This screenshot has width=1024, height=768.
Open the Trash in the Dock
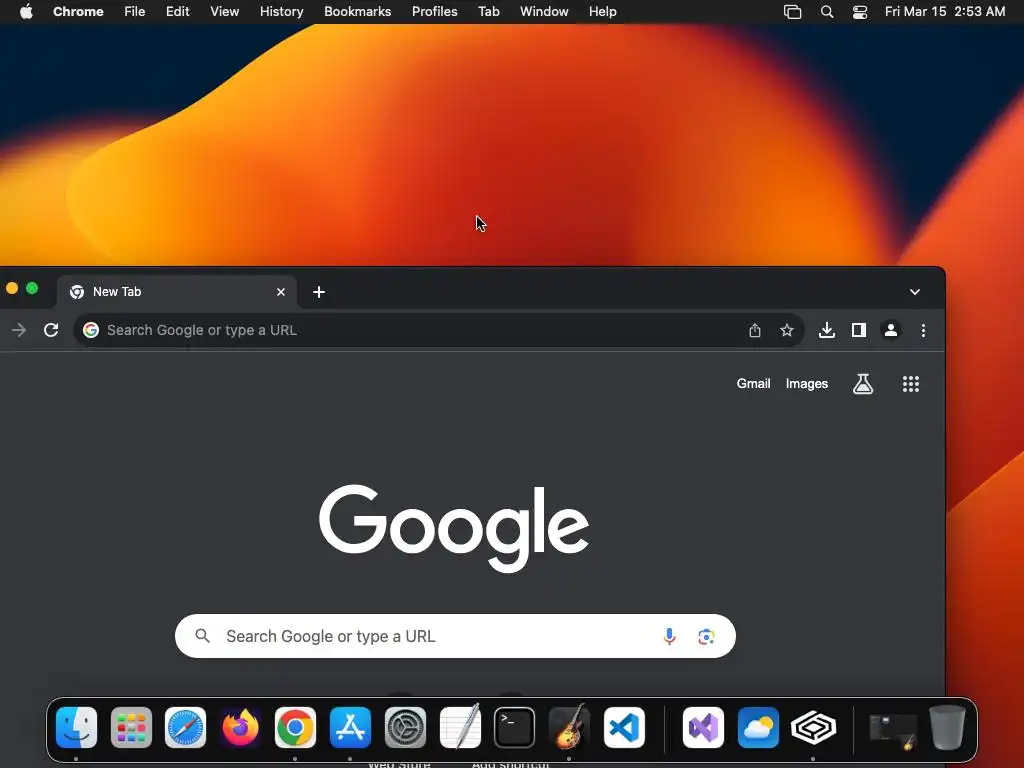point(947,727)
